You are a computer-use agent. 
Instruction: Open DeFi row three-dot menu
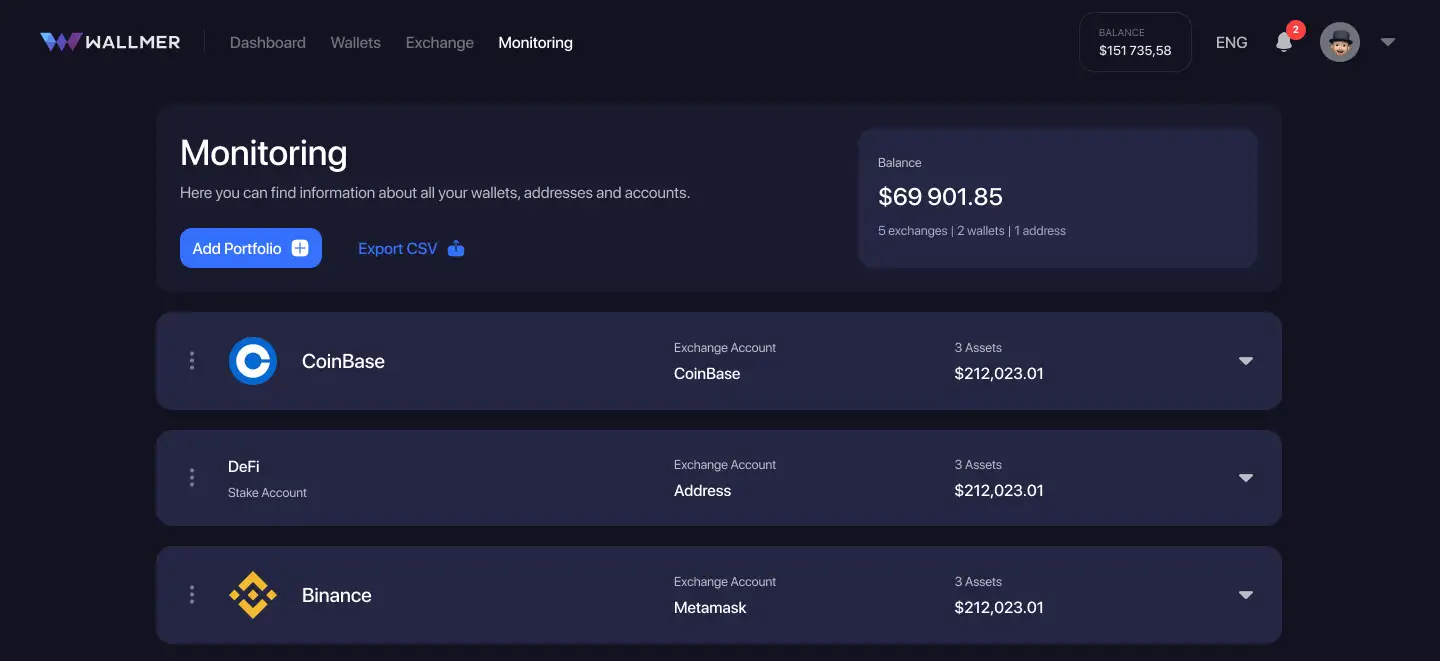coord(192,478)
